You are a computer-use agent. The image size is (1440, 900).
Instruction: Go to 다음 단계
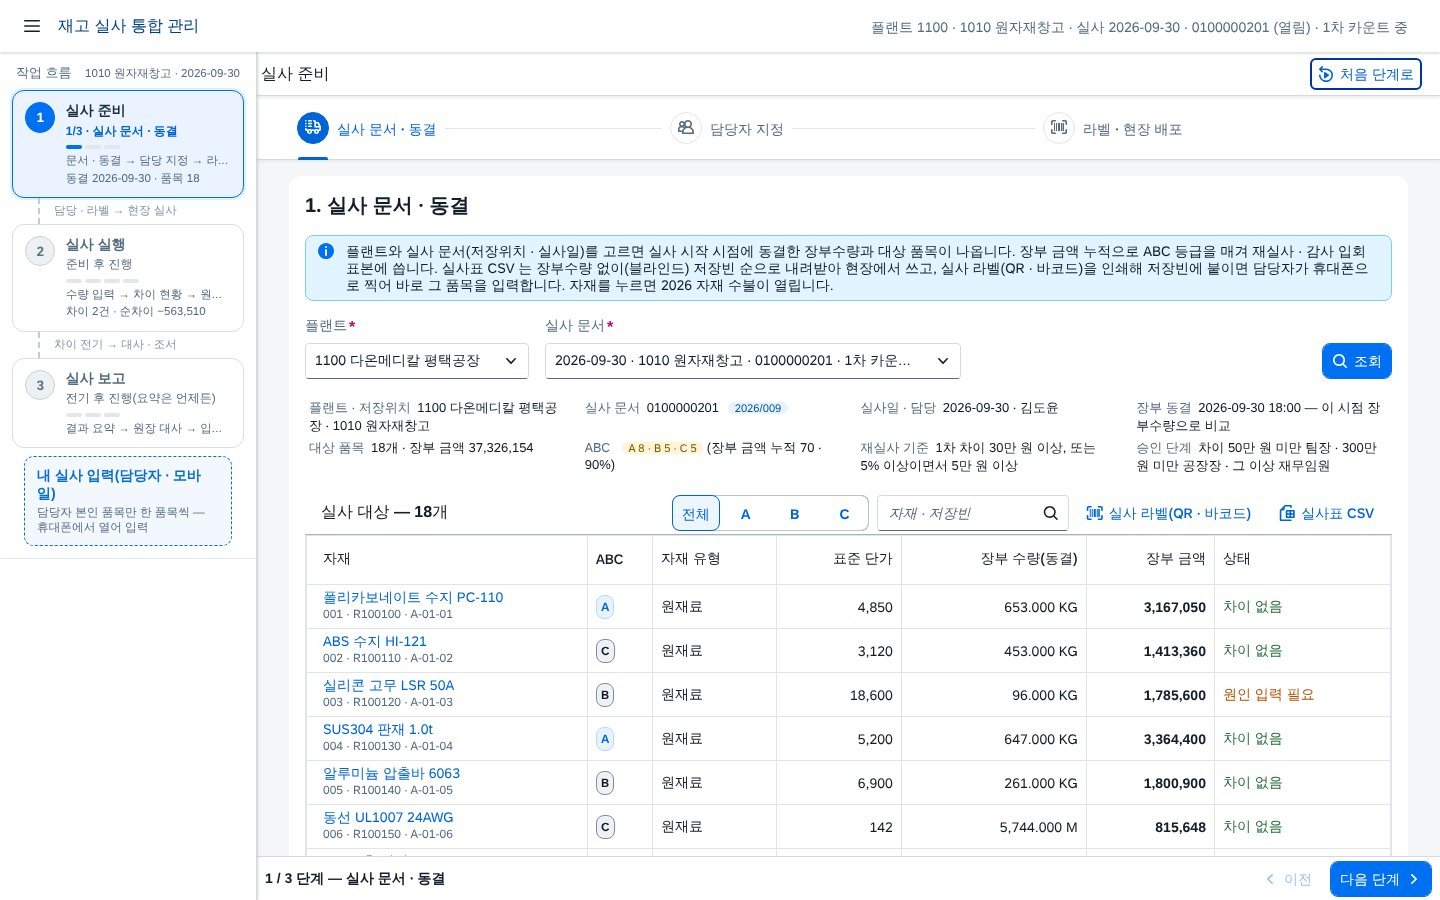[1381, 879]
